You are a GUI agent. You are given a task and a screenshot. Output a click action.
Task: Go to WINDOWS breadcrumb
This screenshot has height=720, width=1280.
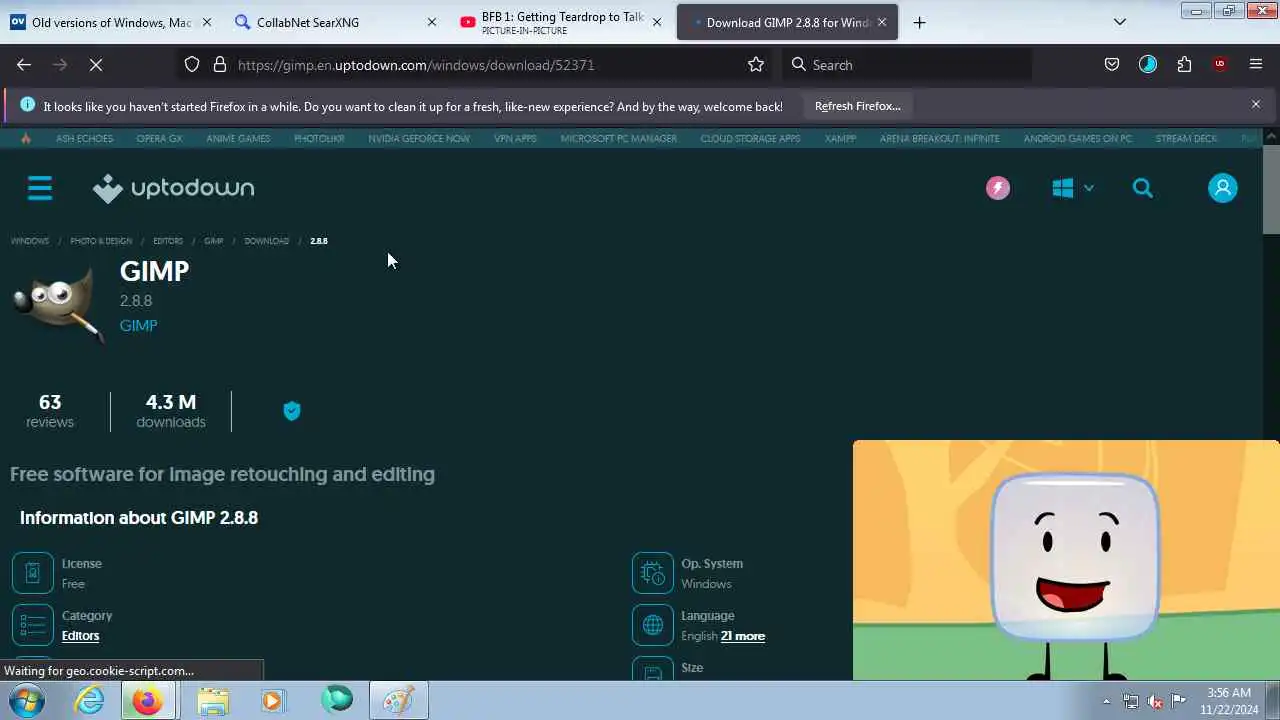[x=29, y=241]
